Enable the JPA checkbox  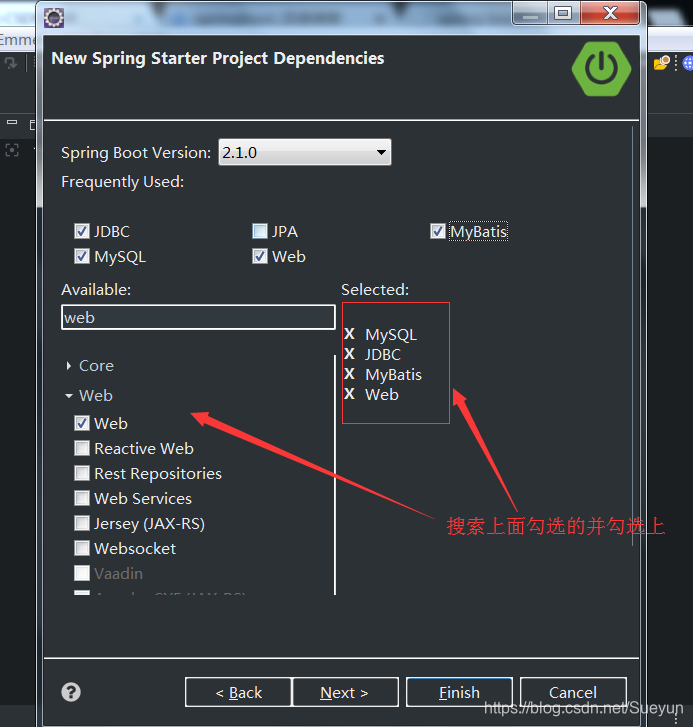(x=260, y=231)
